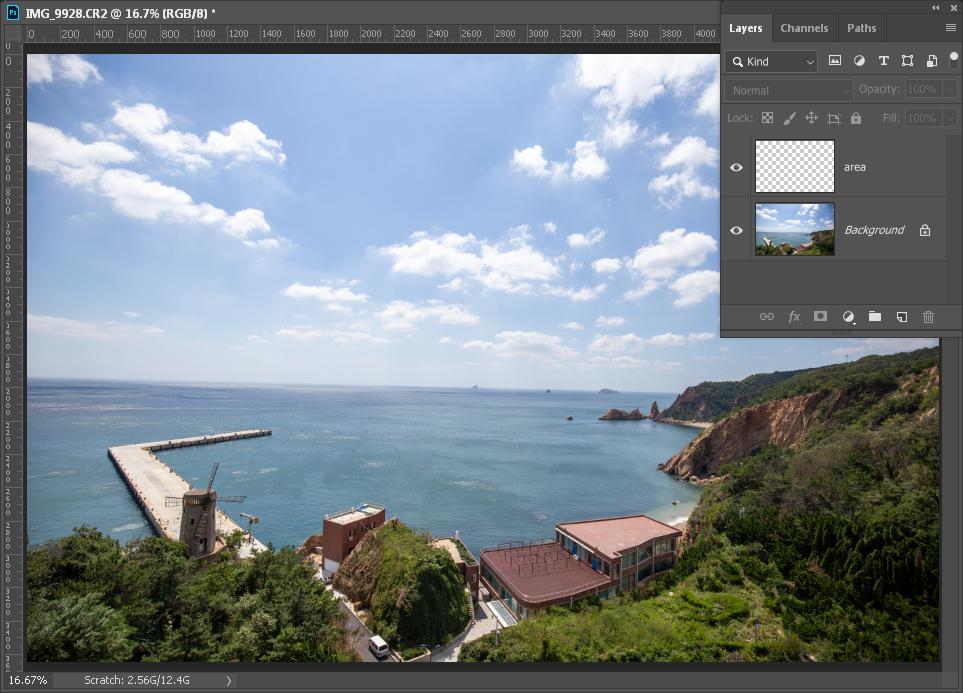The width and height of the screenshot is (963, 693).
Task: Filter for type layers icon
Action: 883,61
